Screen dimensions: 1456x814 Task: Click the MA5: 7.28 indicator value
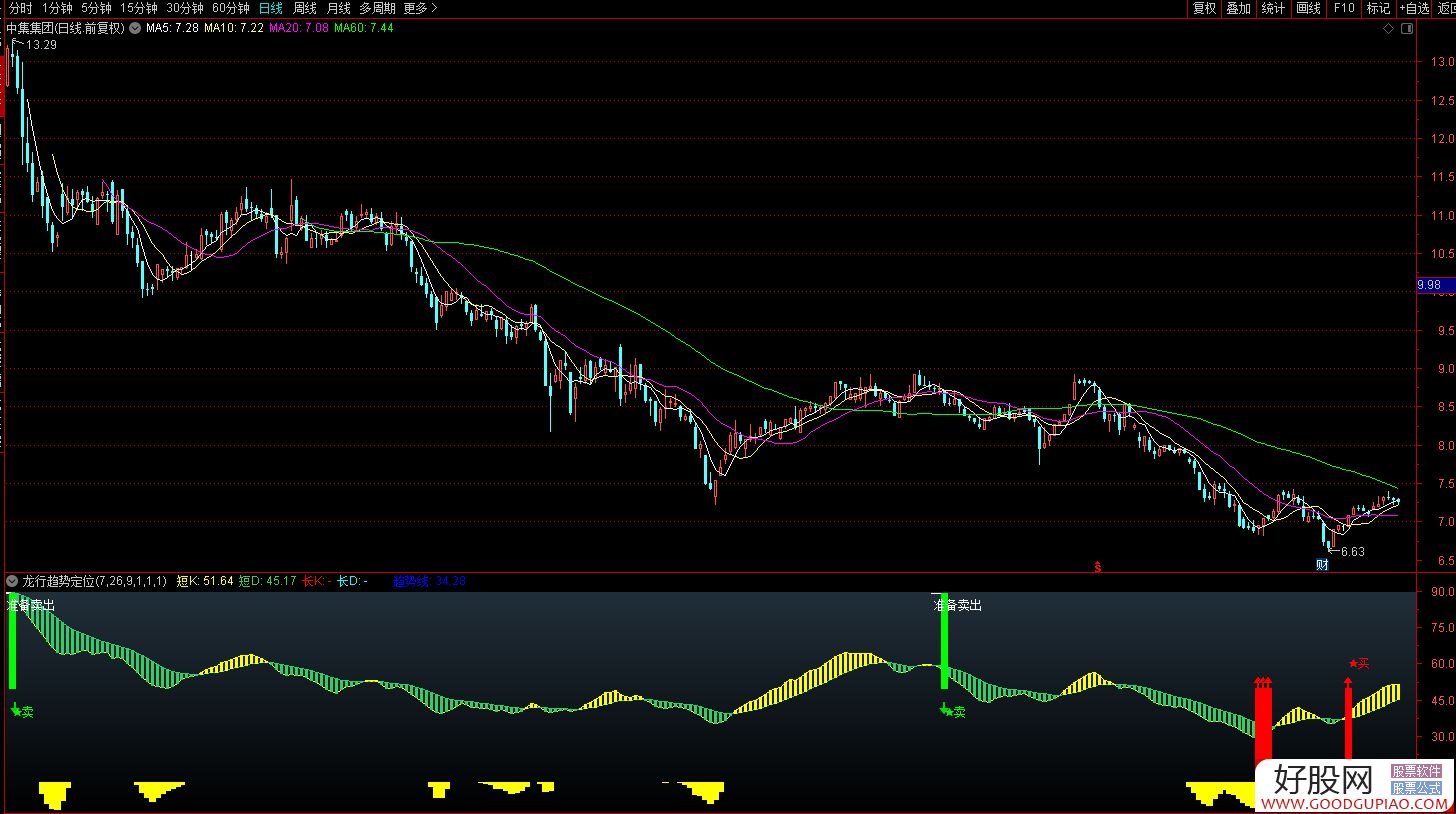[x=172, y=28]
